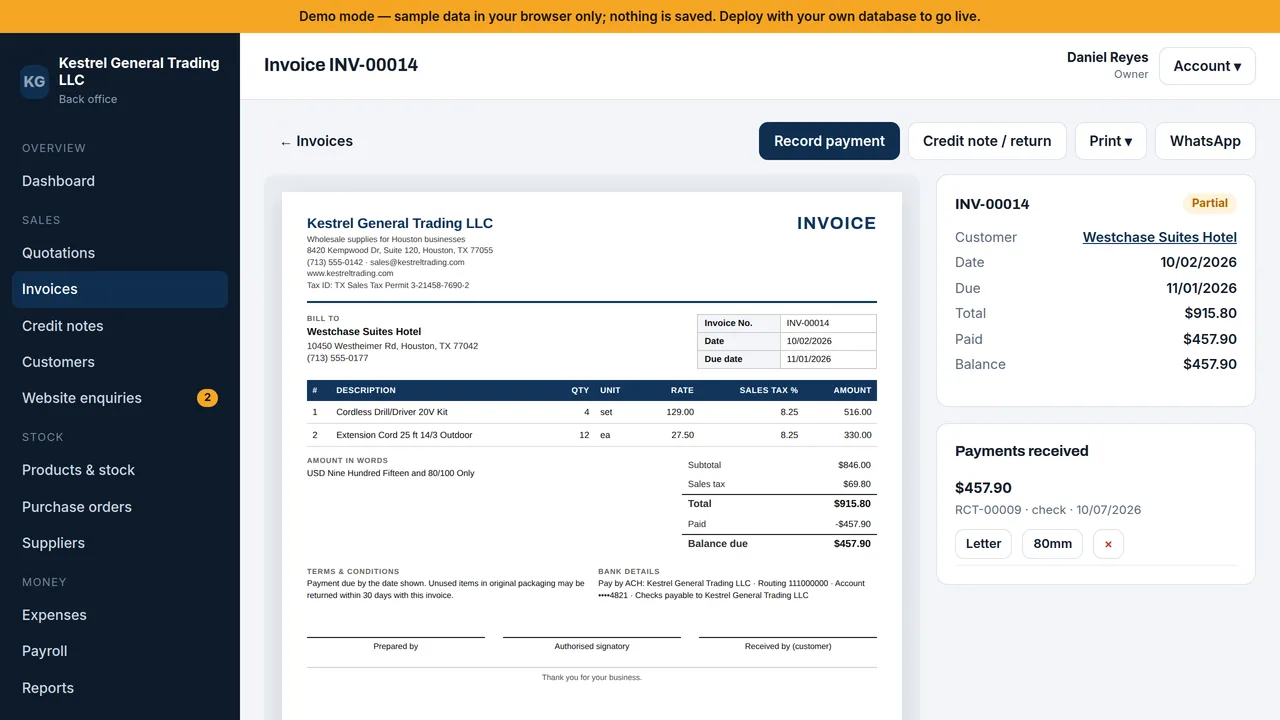Open the Westchase Suites Hotel customer link
Viewport: 1280px width, 720px height.
(1160, 237)
